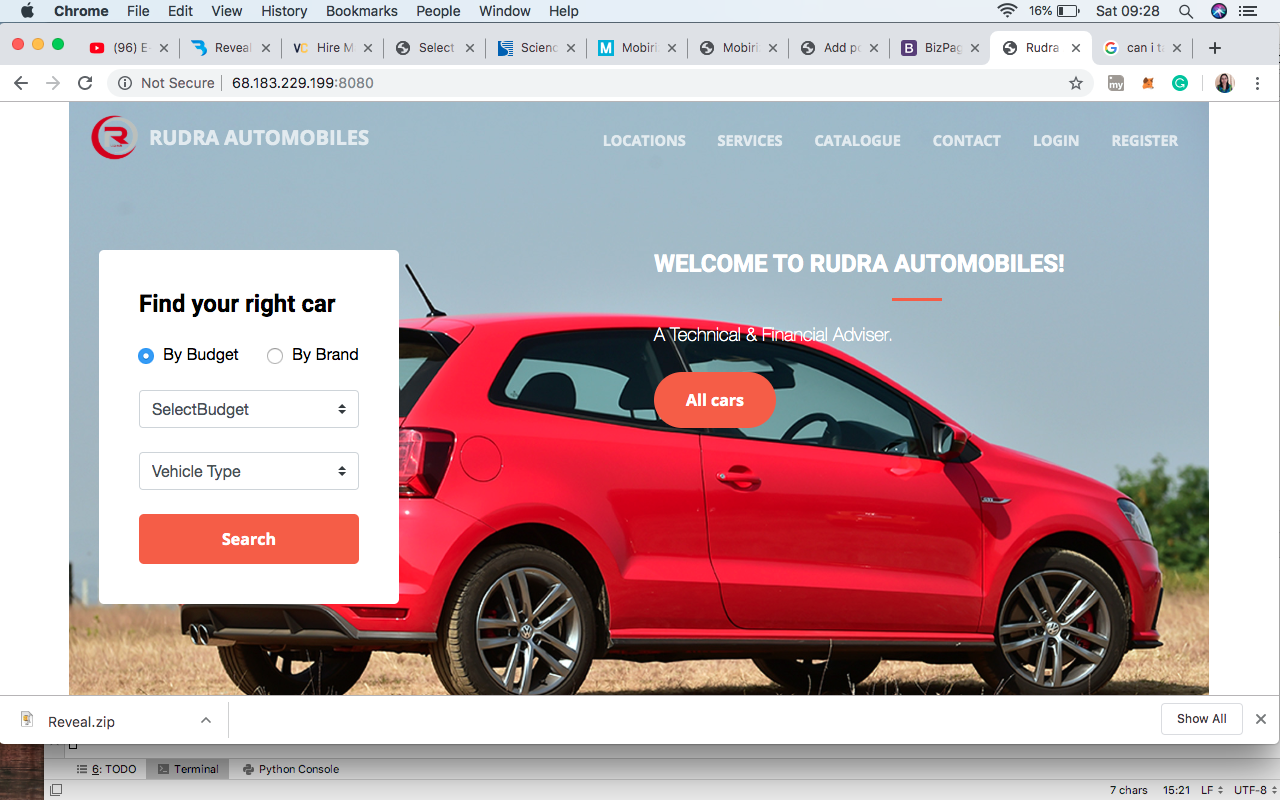This screenshot has width=1280, height=800.
Task: Open Spotlight search in the menu bar
Action: [x=1186, y=11]
